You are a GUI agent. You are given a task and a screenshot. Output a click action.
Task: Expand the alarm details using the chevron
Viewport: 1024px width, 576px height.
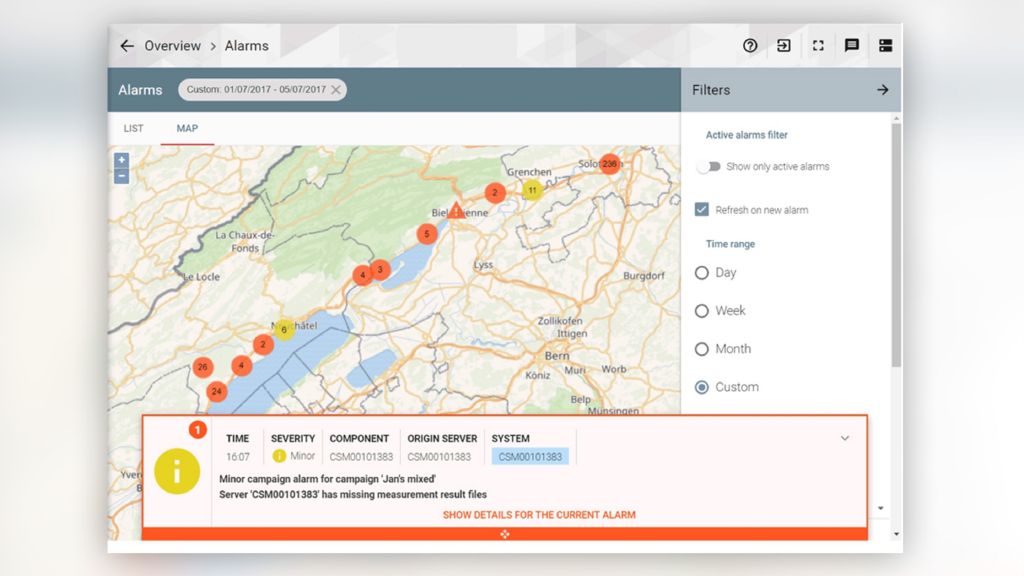coord(845,438)
